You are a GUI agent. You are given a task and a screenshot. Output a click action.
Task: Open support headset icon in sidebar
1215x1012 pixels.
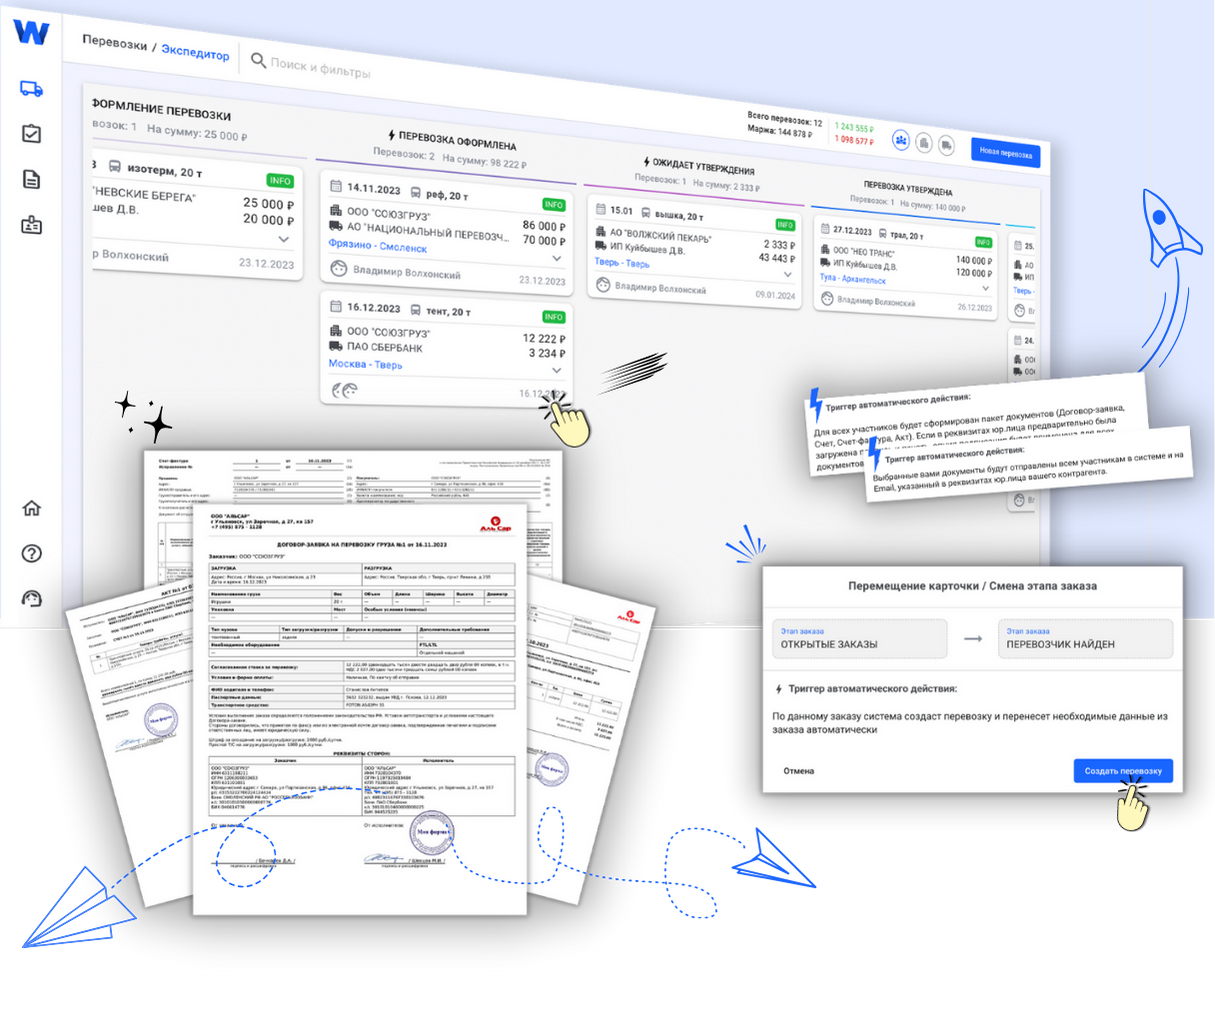(x=31, y=598)
